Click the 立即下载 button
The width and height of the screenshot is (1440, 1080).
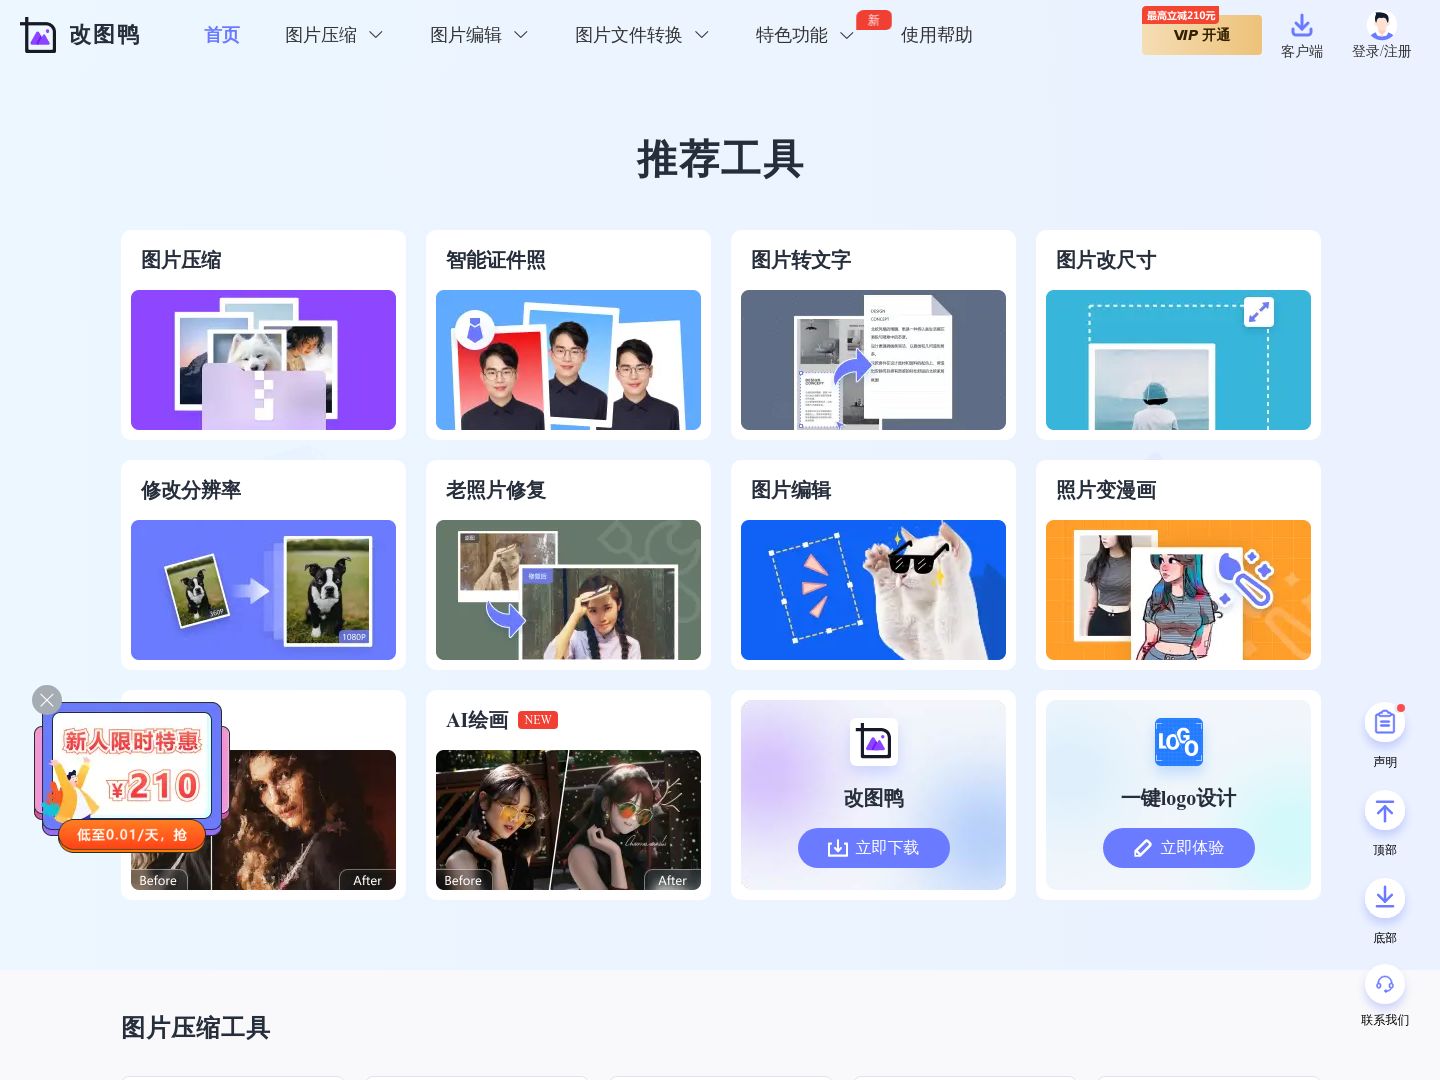coord(874,848)
